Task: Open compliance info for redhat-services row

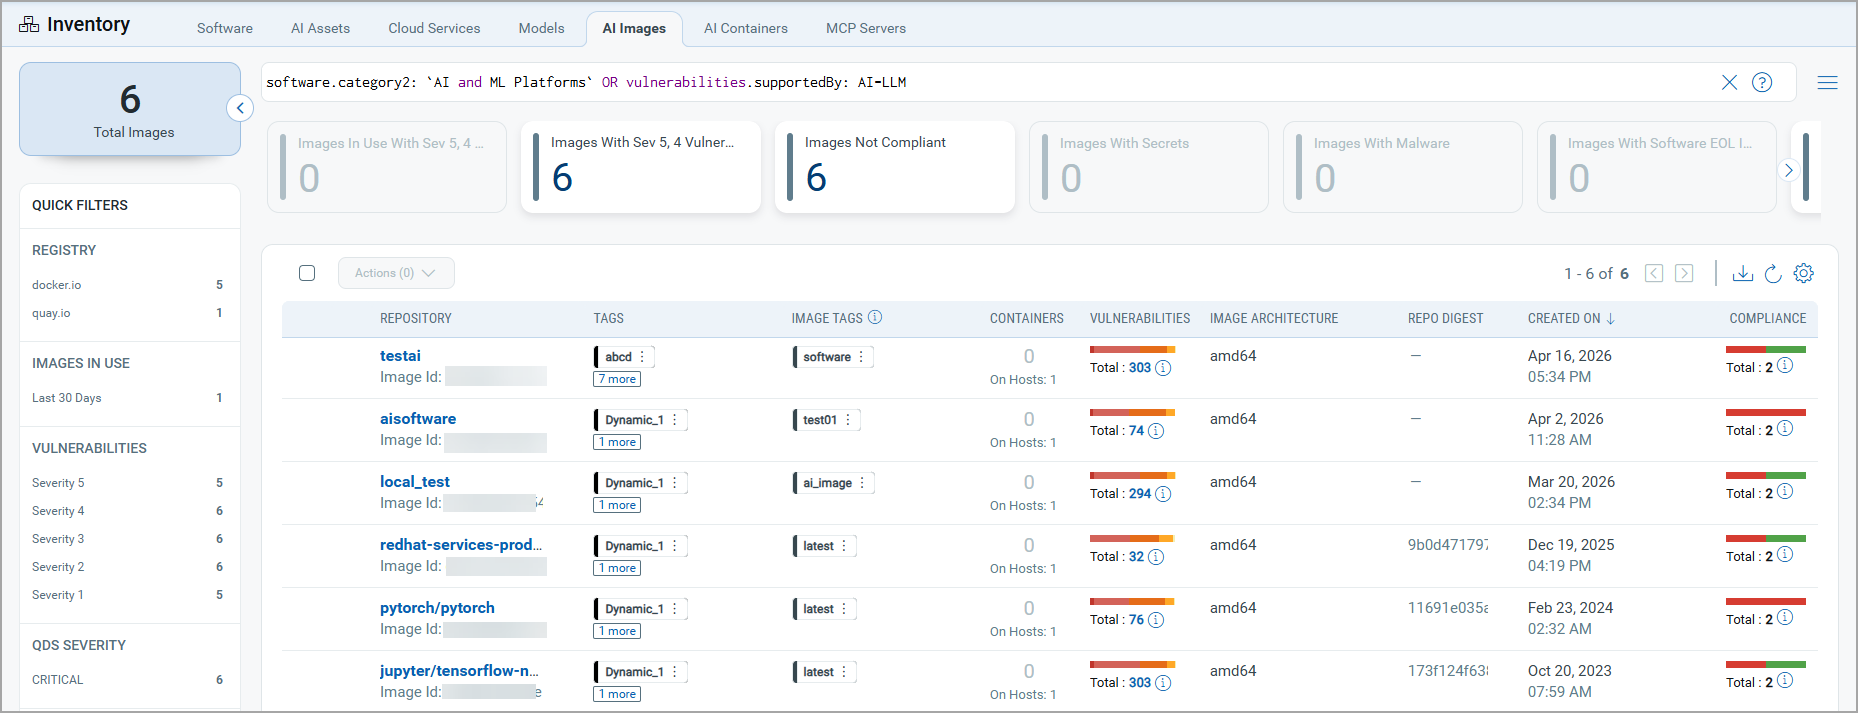Action: [1785, 555]
